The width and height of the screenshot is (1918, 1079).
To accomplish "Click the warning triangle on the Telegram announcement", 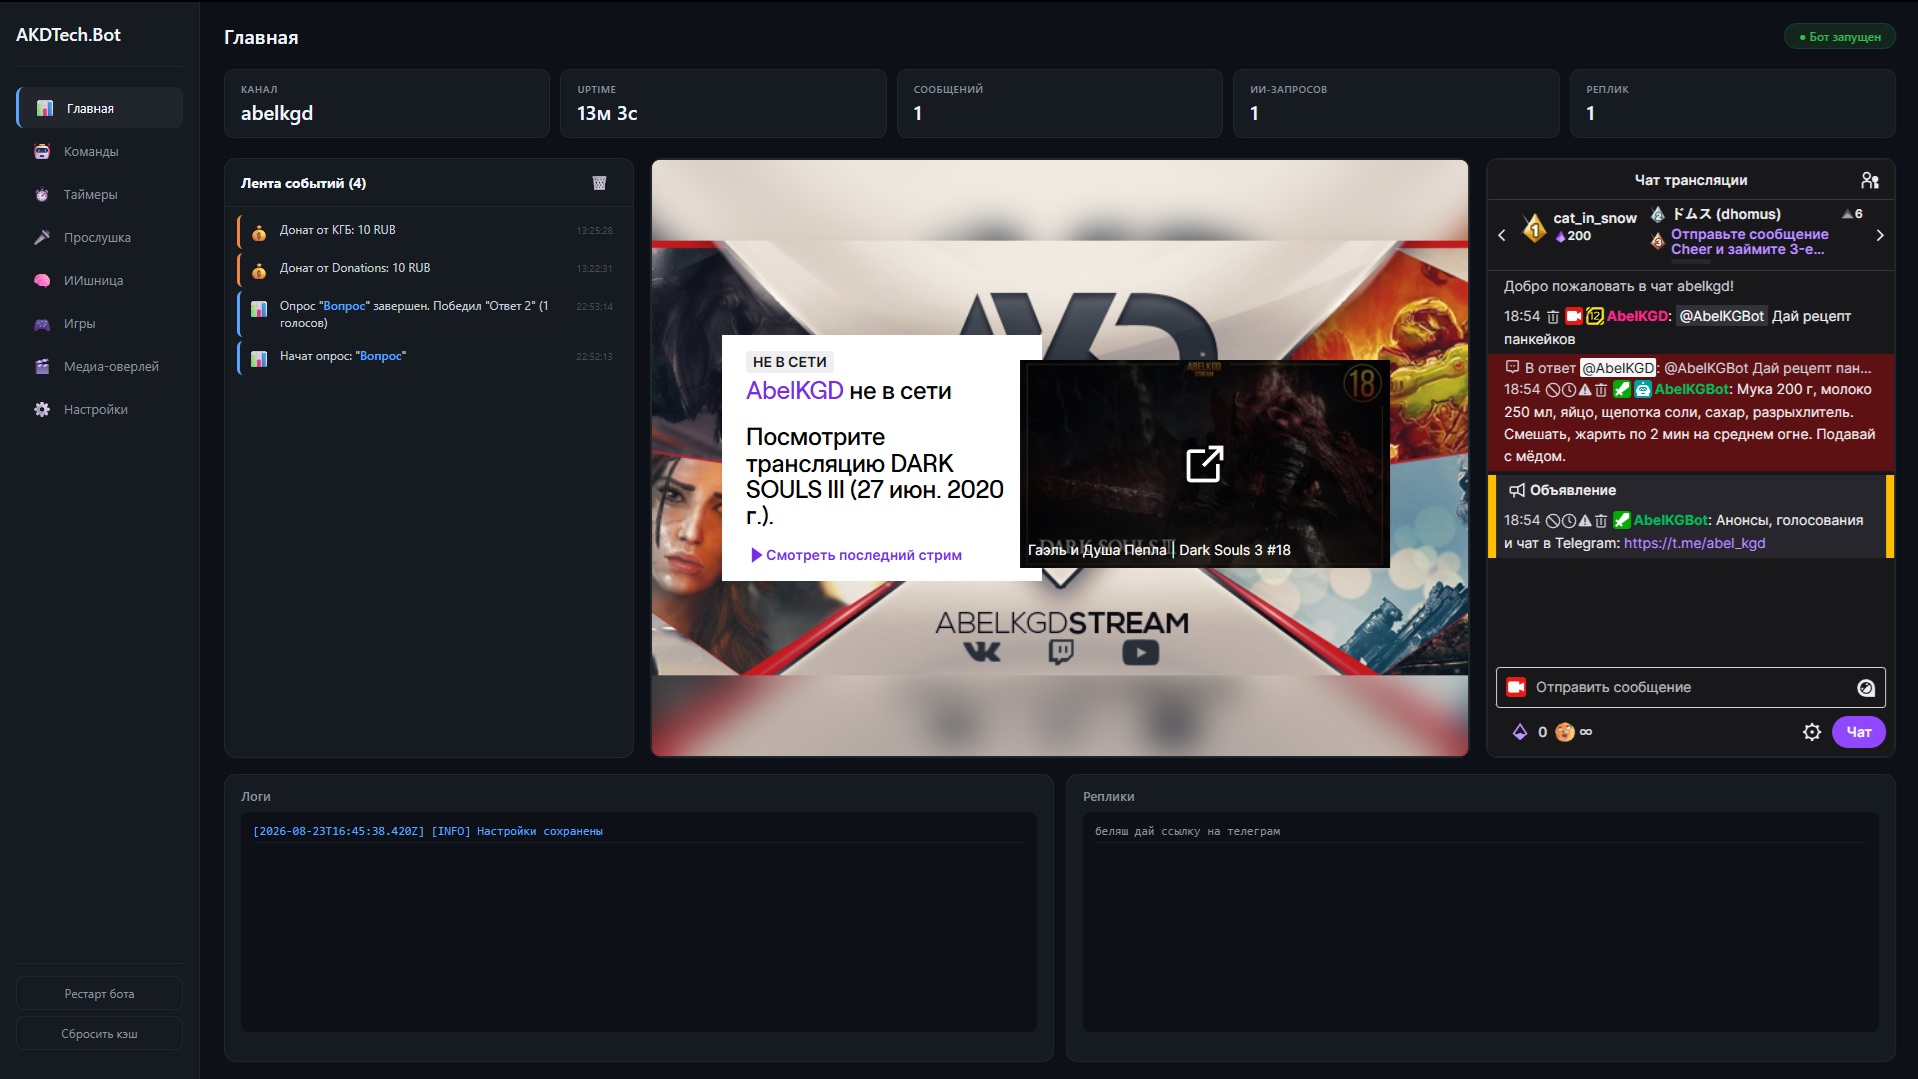I will click(1584, 521).
